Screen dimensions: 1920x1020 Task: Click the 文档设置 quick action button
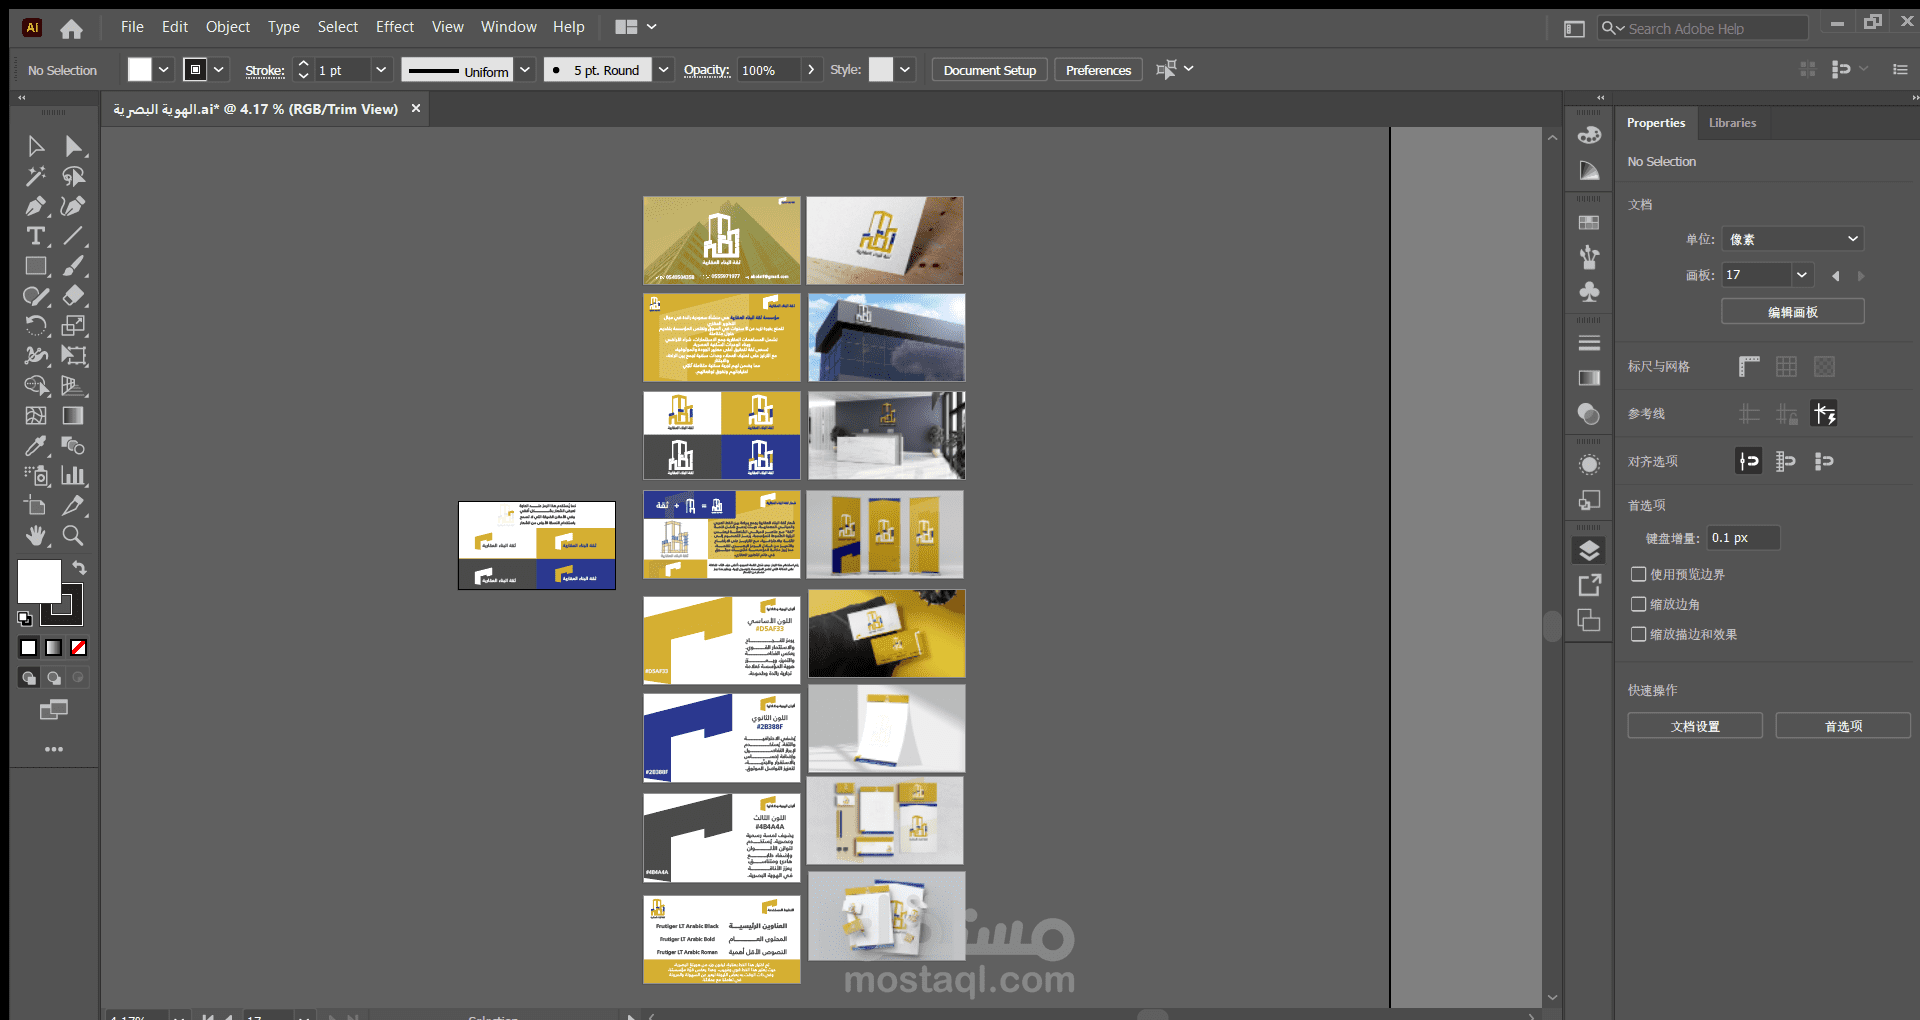[1695, 726]
